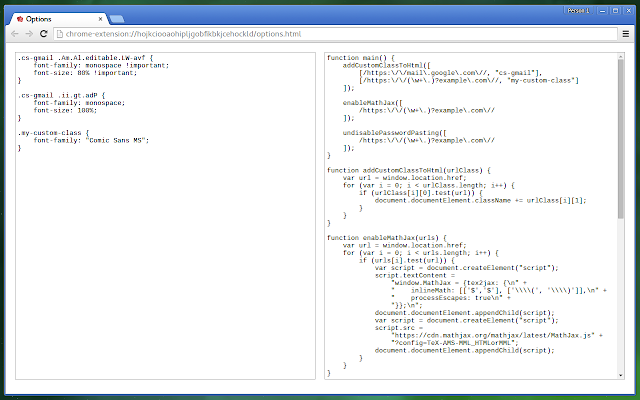Reload the options page
Image resolution: width=640 pixels, height=400 pixels.
[44, 34]
